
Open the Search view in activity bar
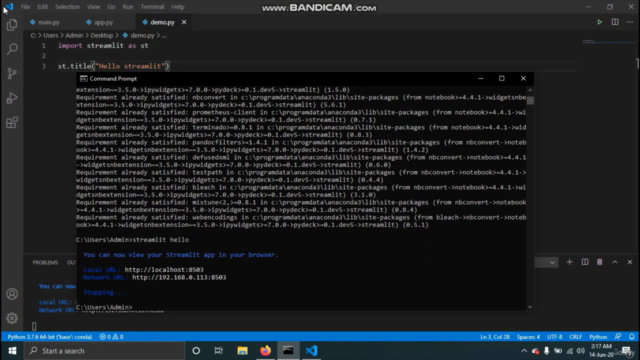click(x=12, y=49)
